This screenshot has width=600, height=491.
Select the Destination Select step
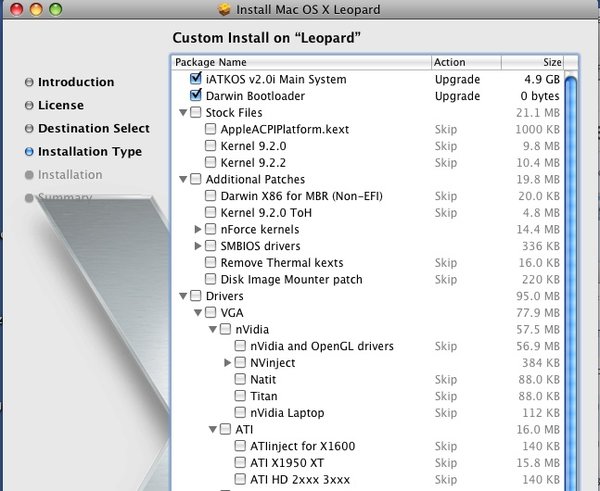(x=87, y=128)
